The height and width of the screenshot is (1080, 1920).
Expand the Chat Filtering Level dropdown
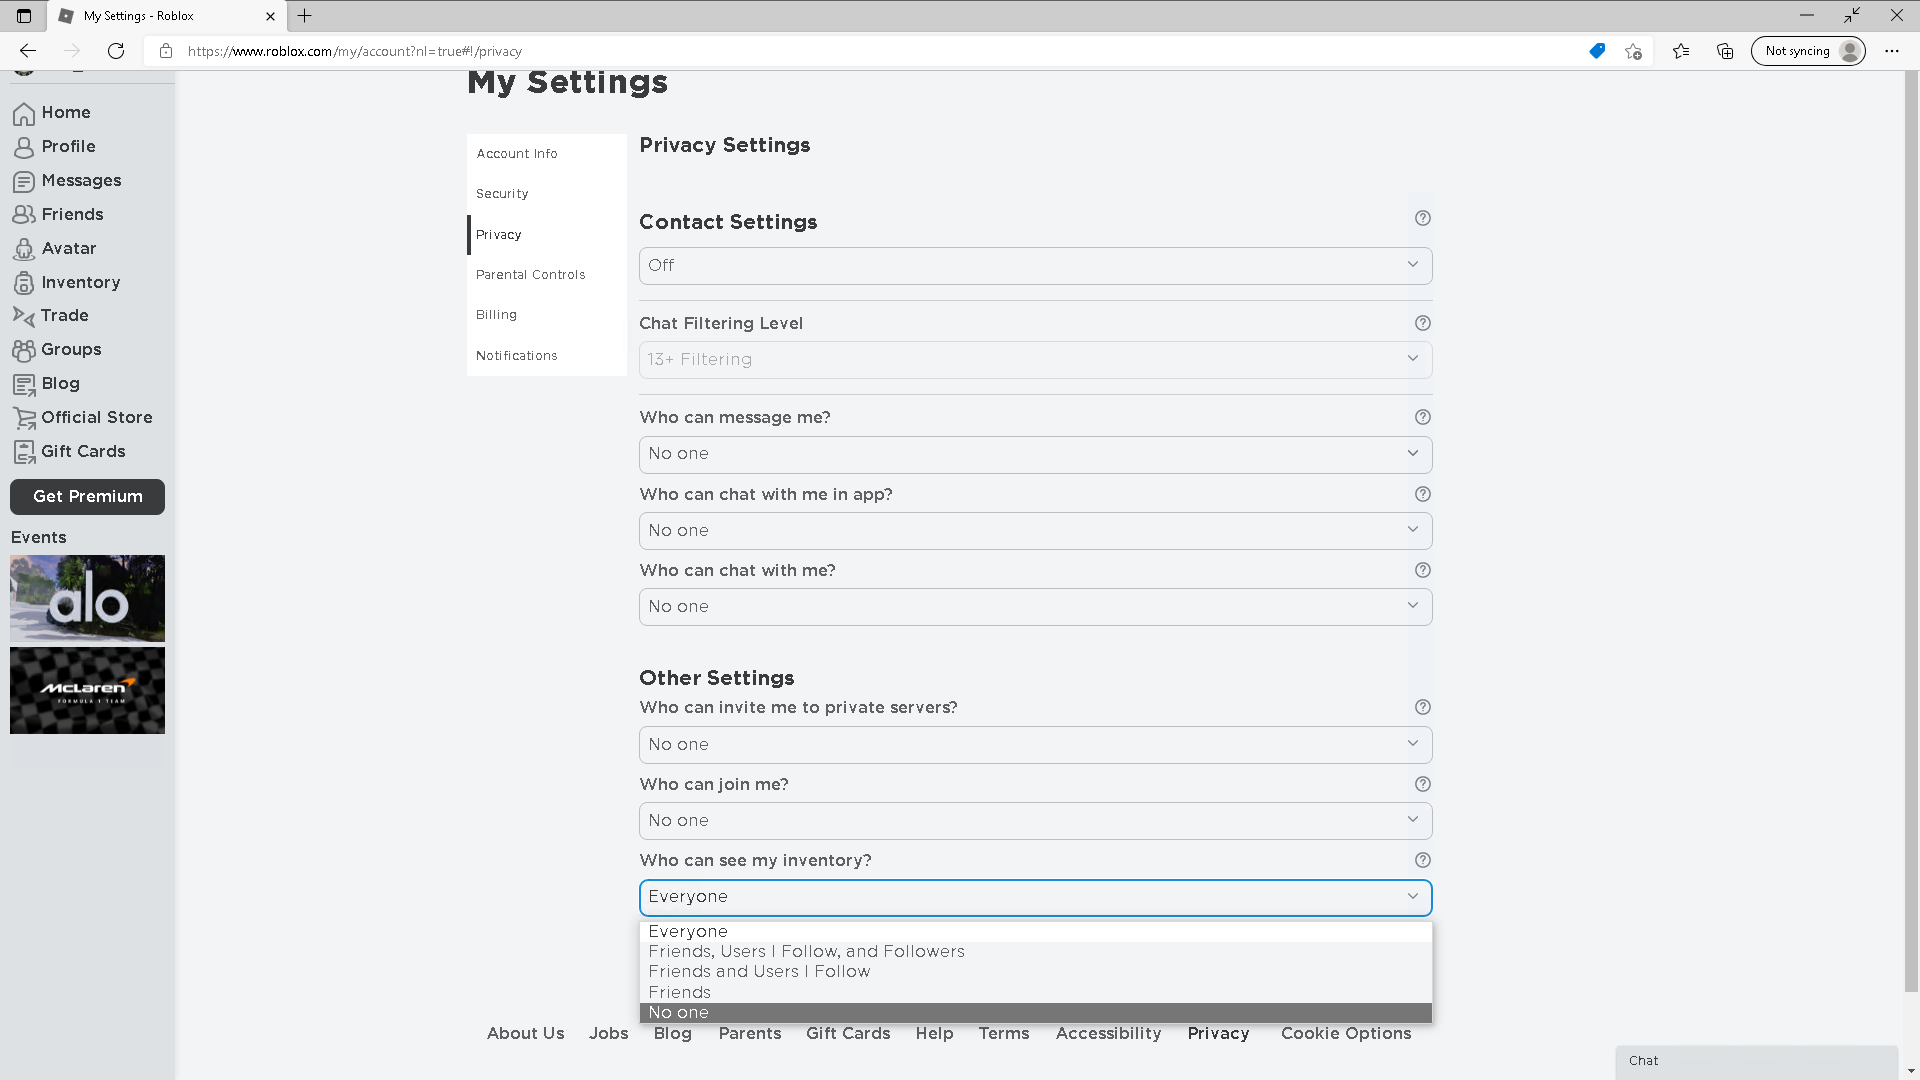1035,360
